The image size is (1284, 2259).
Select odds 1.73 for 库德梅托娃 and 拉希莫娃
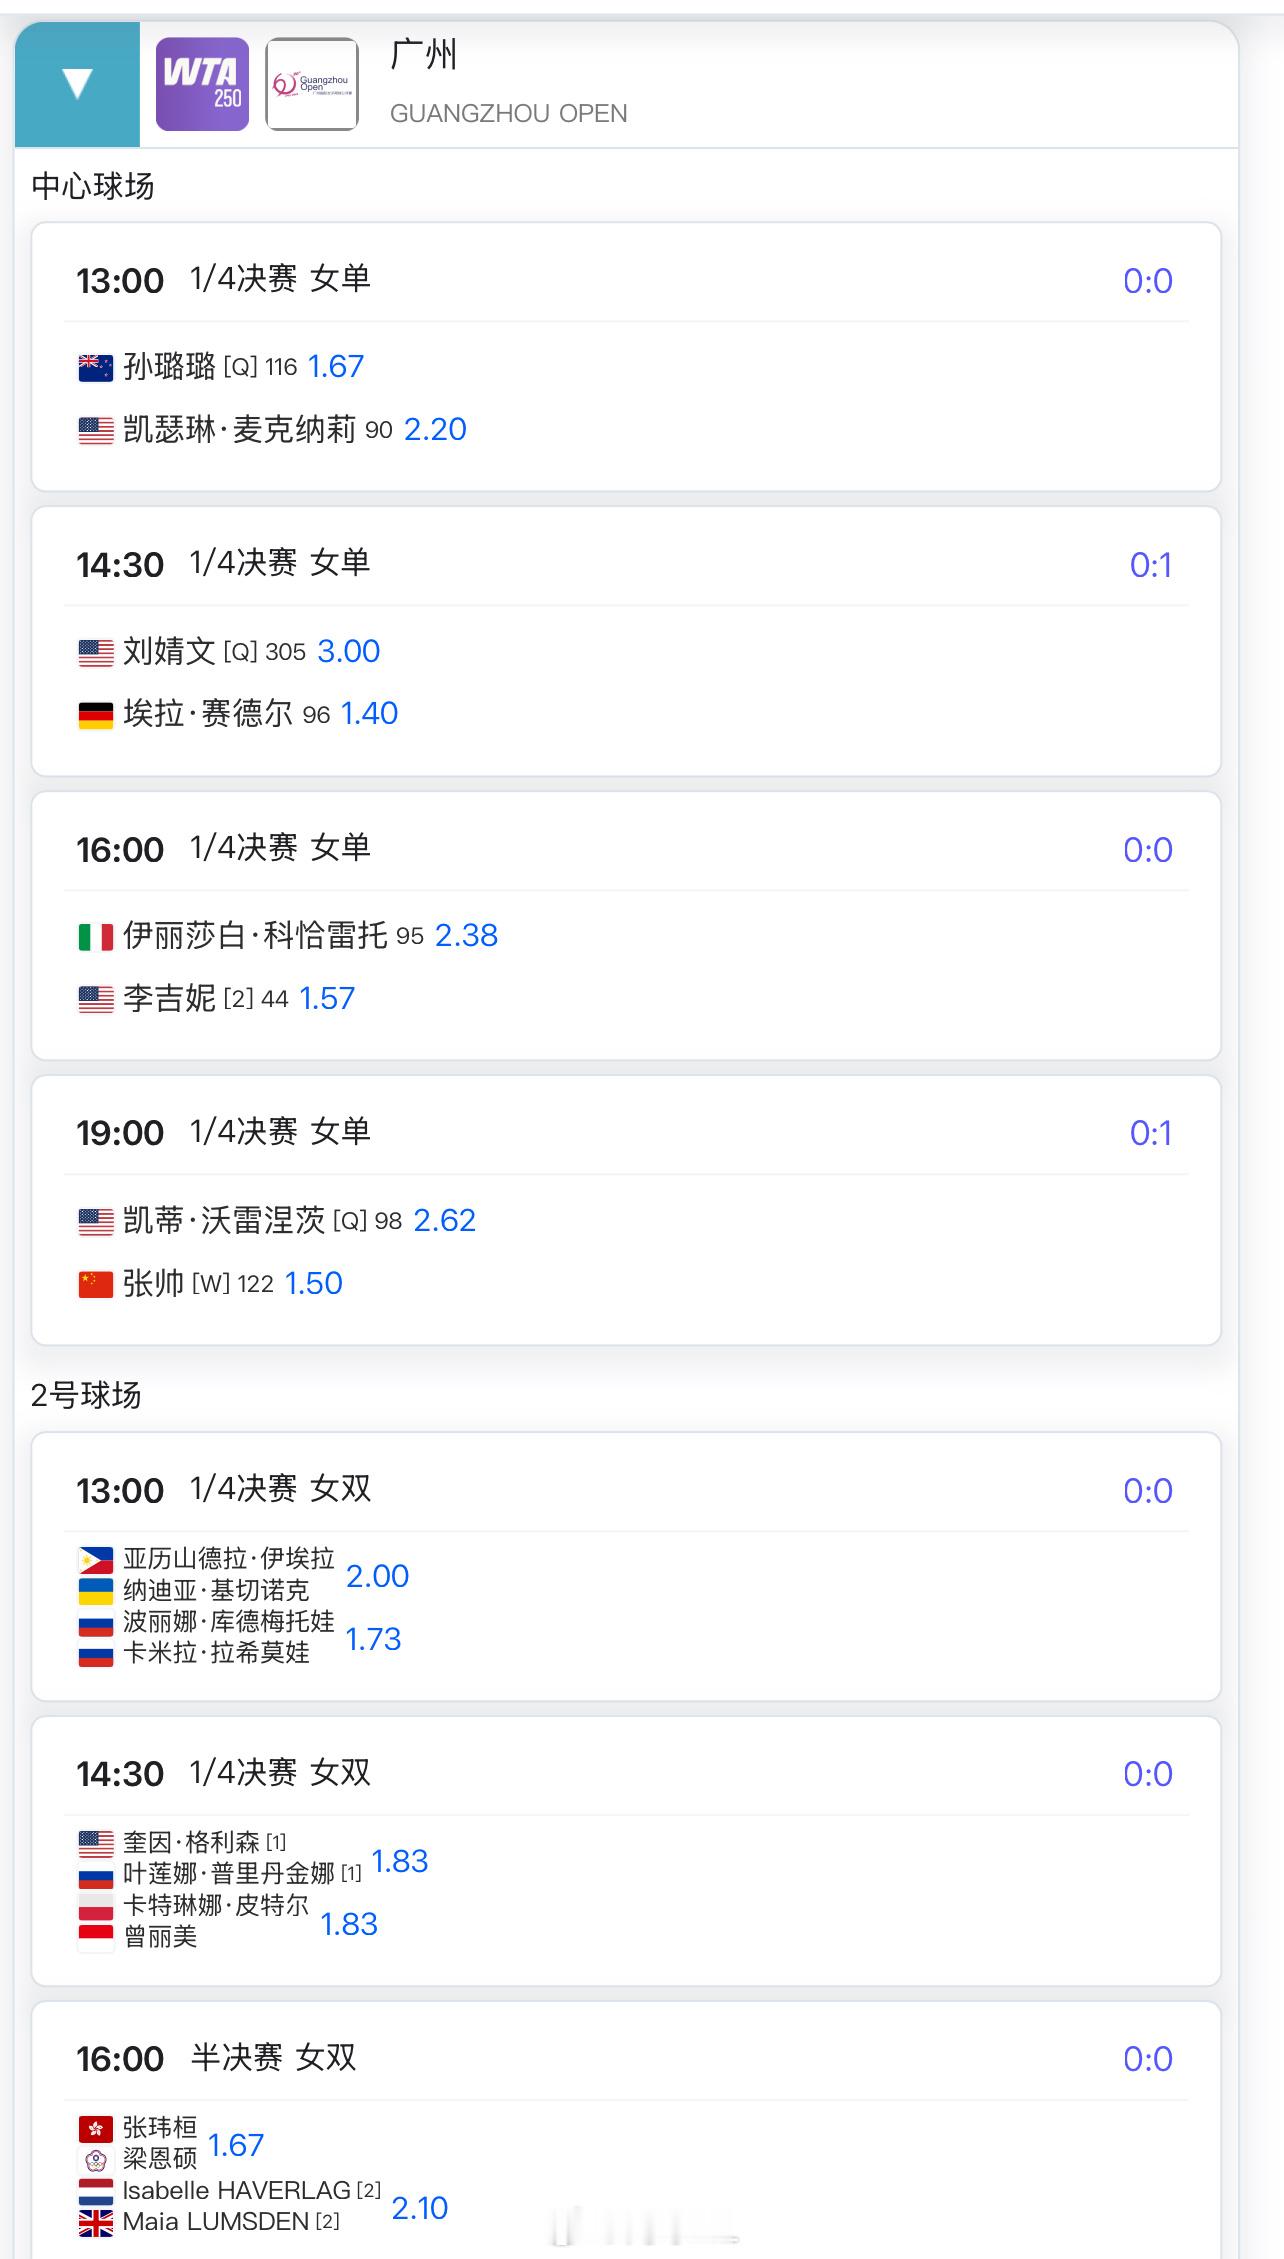click(373, 1639)
